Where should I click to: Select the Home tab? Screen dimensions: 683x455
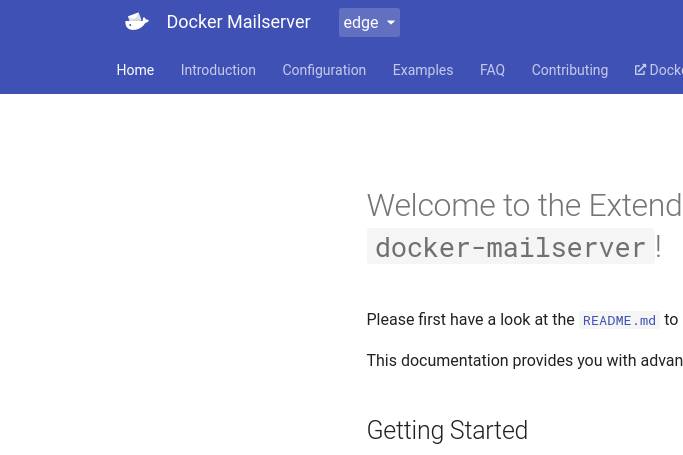click(x=135, y=70)
